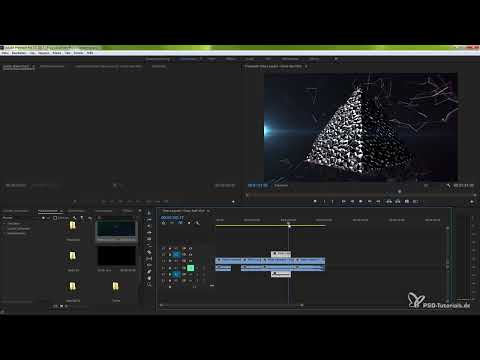Click the timeline playhead timecode field
This screenshot has height=360, width=480.
[172, 217]
